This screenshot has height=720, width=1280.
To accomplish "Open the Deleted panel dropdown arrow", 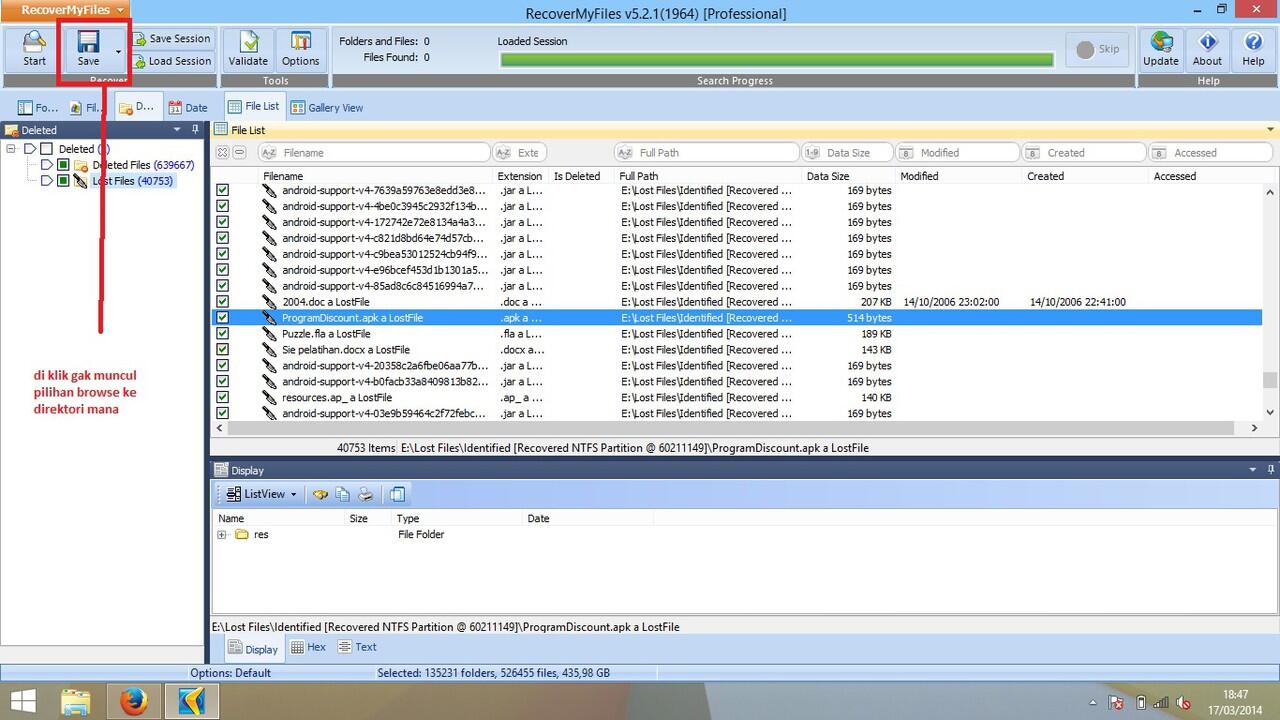I will click(x=177, y=129).
